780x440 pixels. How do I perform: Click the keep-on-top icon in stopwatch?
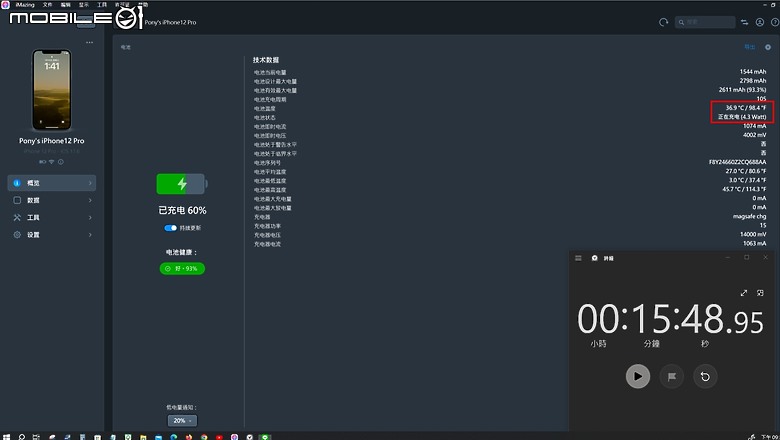pos(760,293)
